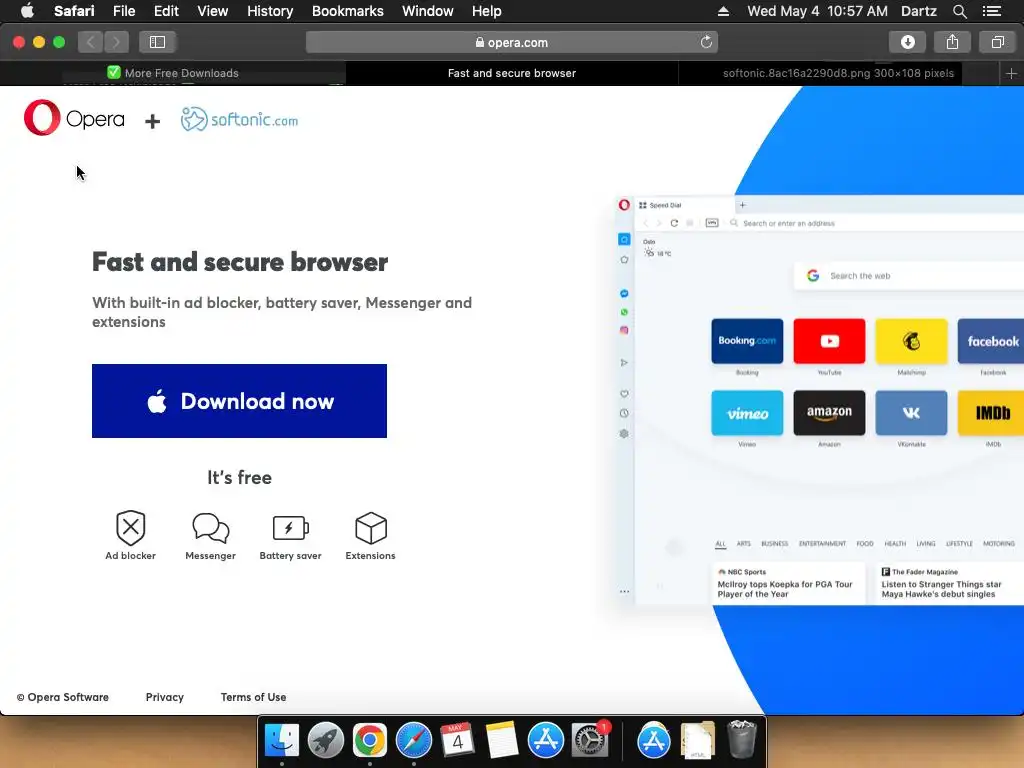Reload the opera.com page

tap(706, 42)
